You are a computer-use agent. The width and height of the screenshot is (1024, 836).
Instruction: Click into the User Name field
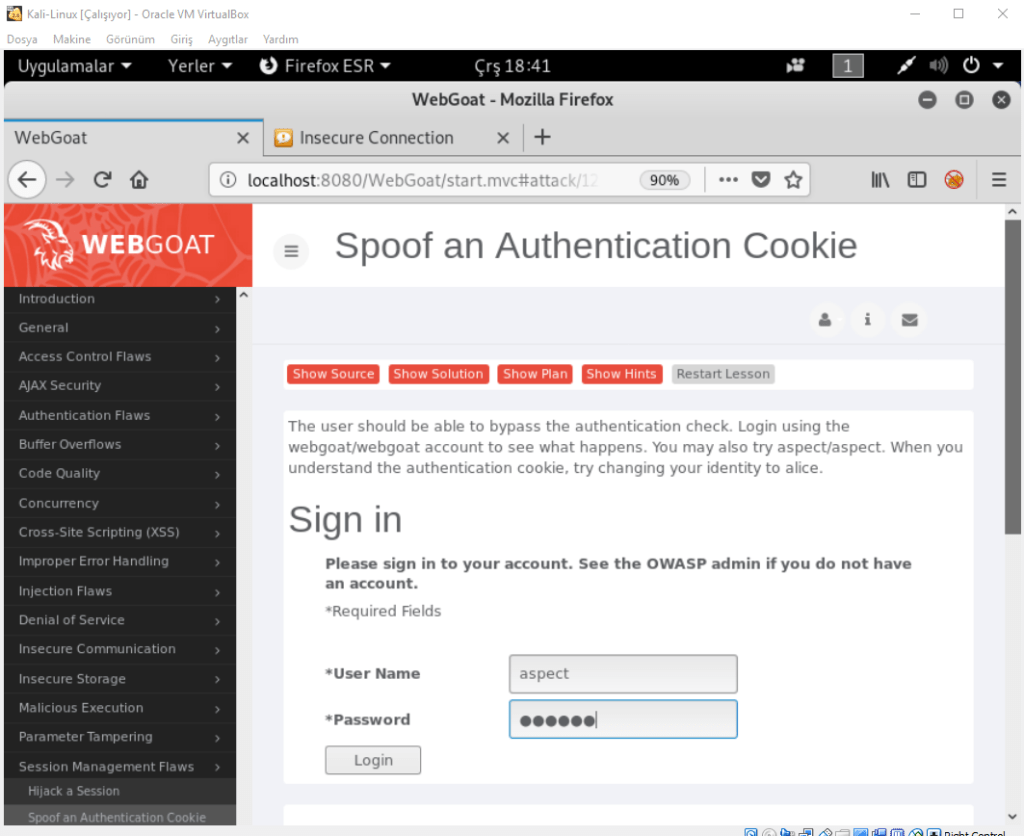click(x=622, y=674)
